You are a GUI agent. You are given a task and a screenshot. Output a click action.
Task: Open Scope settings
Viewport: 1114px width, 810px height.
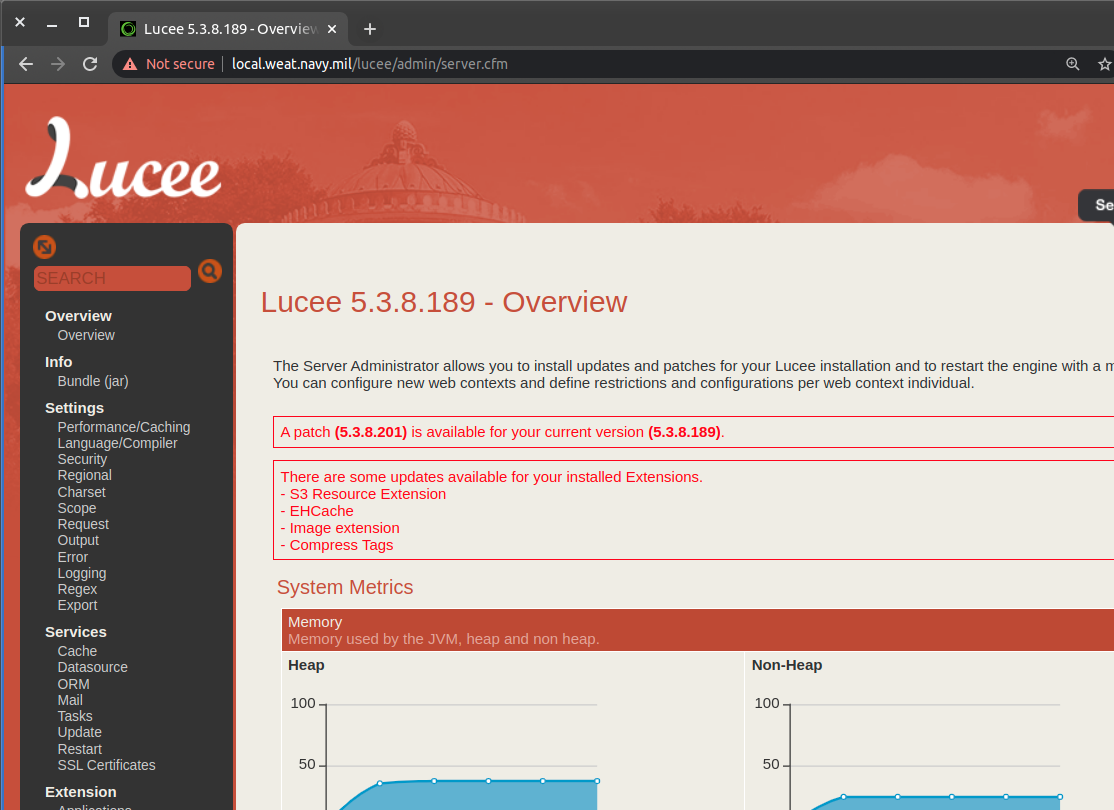[77, 509]
